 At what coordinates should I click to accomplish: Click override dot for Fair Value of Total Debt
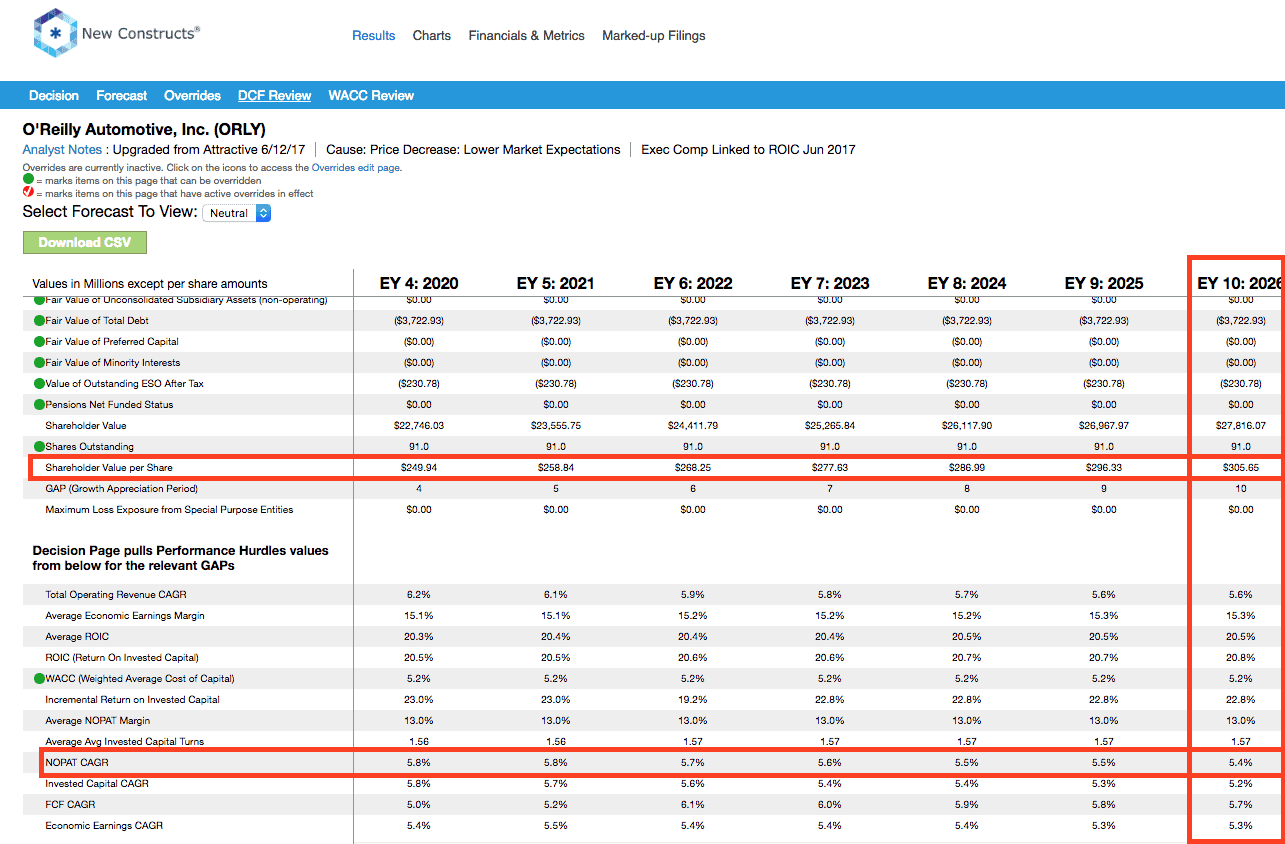coord(39,321)
